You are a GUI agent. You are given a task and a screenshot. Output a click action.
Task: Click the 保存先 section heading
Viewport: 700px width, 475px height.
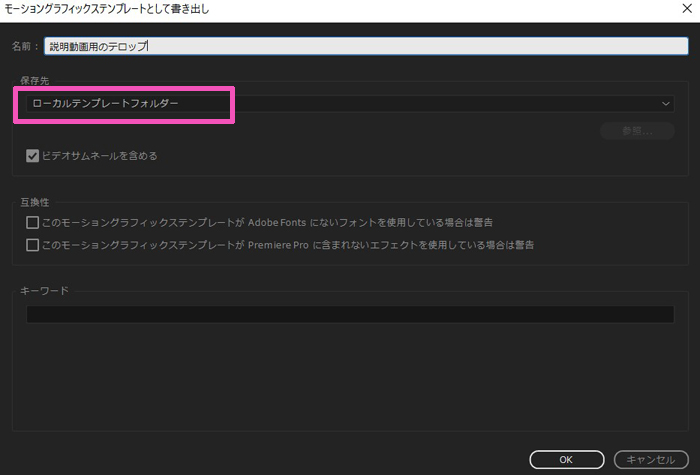tap(35, 80)
